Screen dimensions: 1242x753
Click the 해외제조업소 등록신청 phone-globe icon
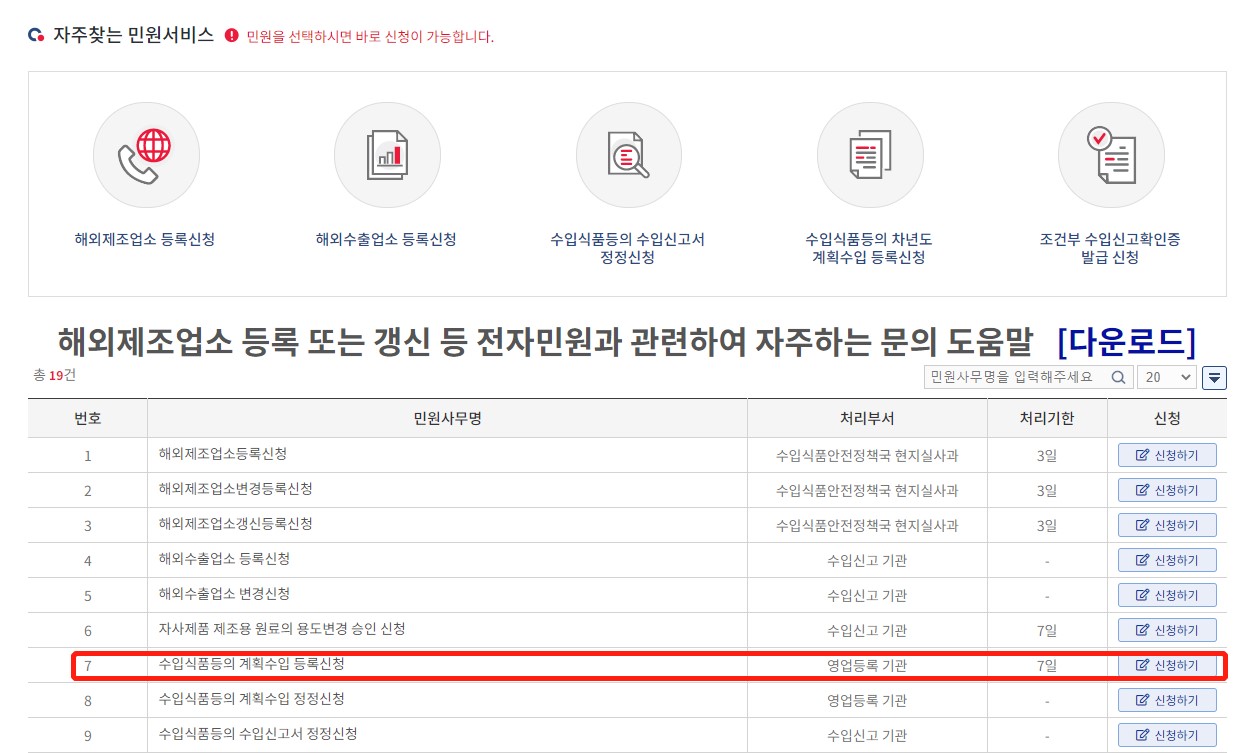coord(146,155)
